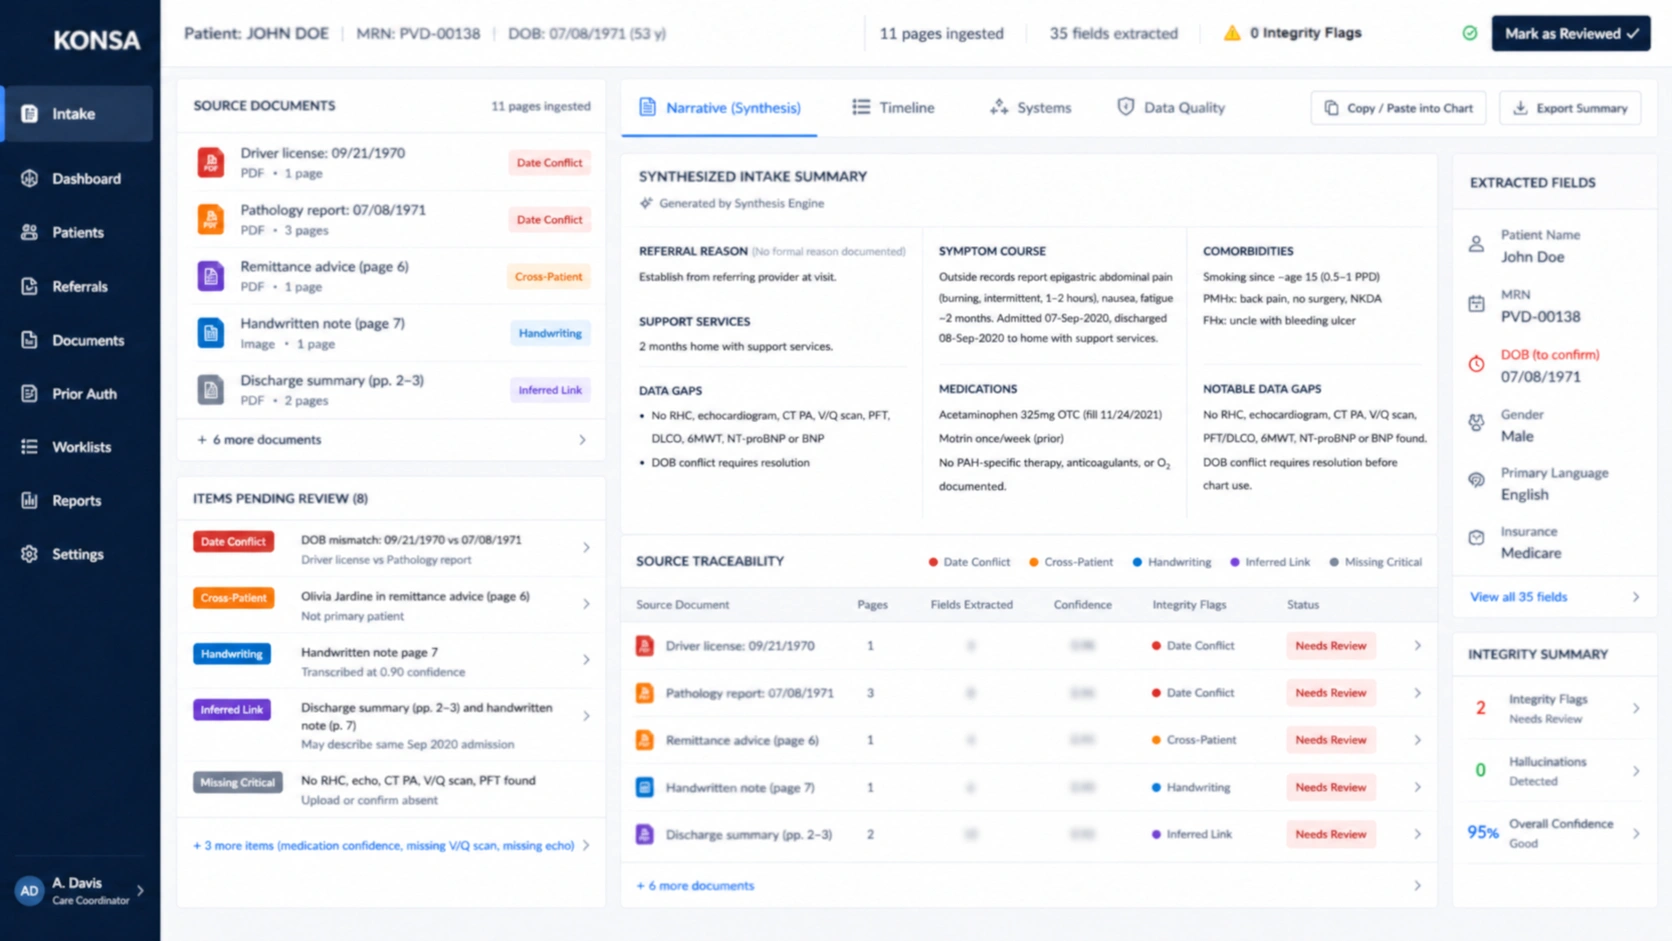Click the green verified check icon
1672x941 pixels.
(x=1470, y=33)
